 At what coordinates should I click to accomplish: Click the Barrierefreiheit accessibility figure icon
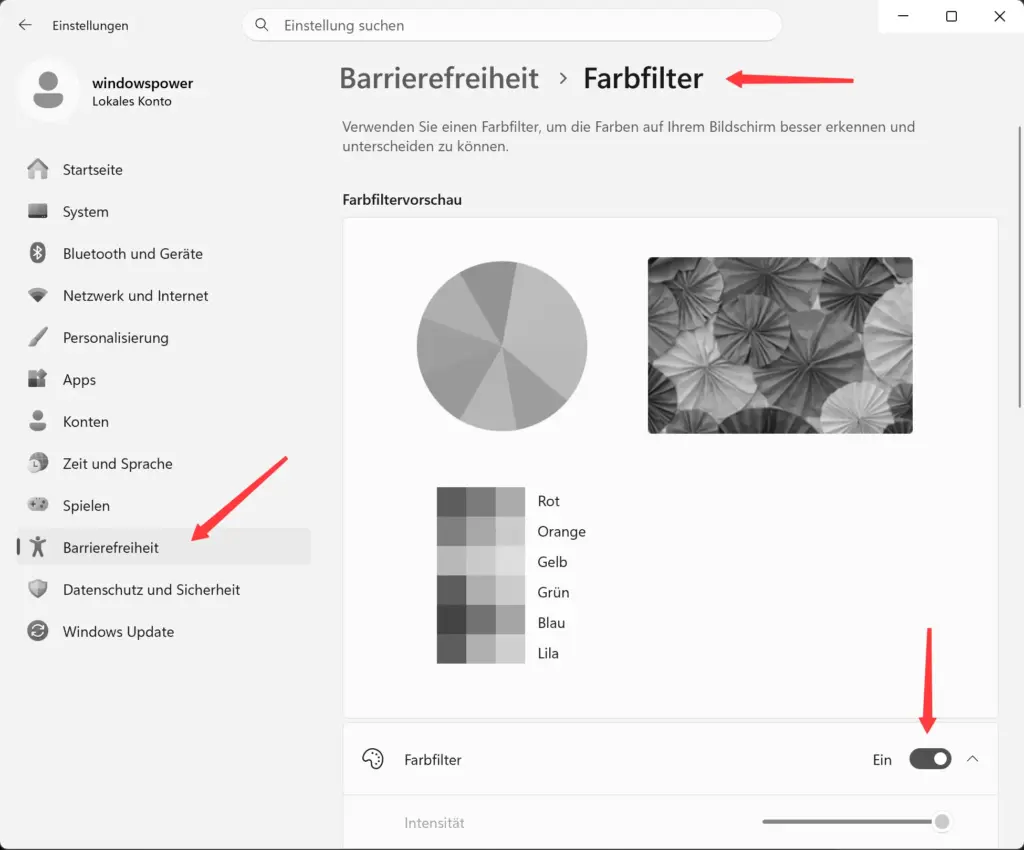pyautogui.click(x=38, y=546)
